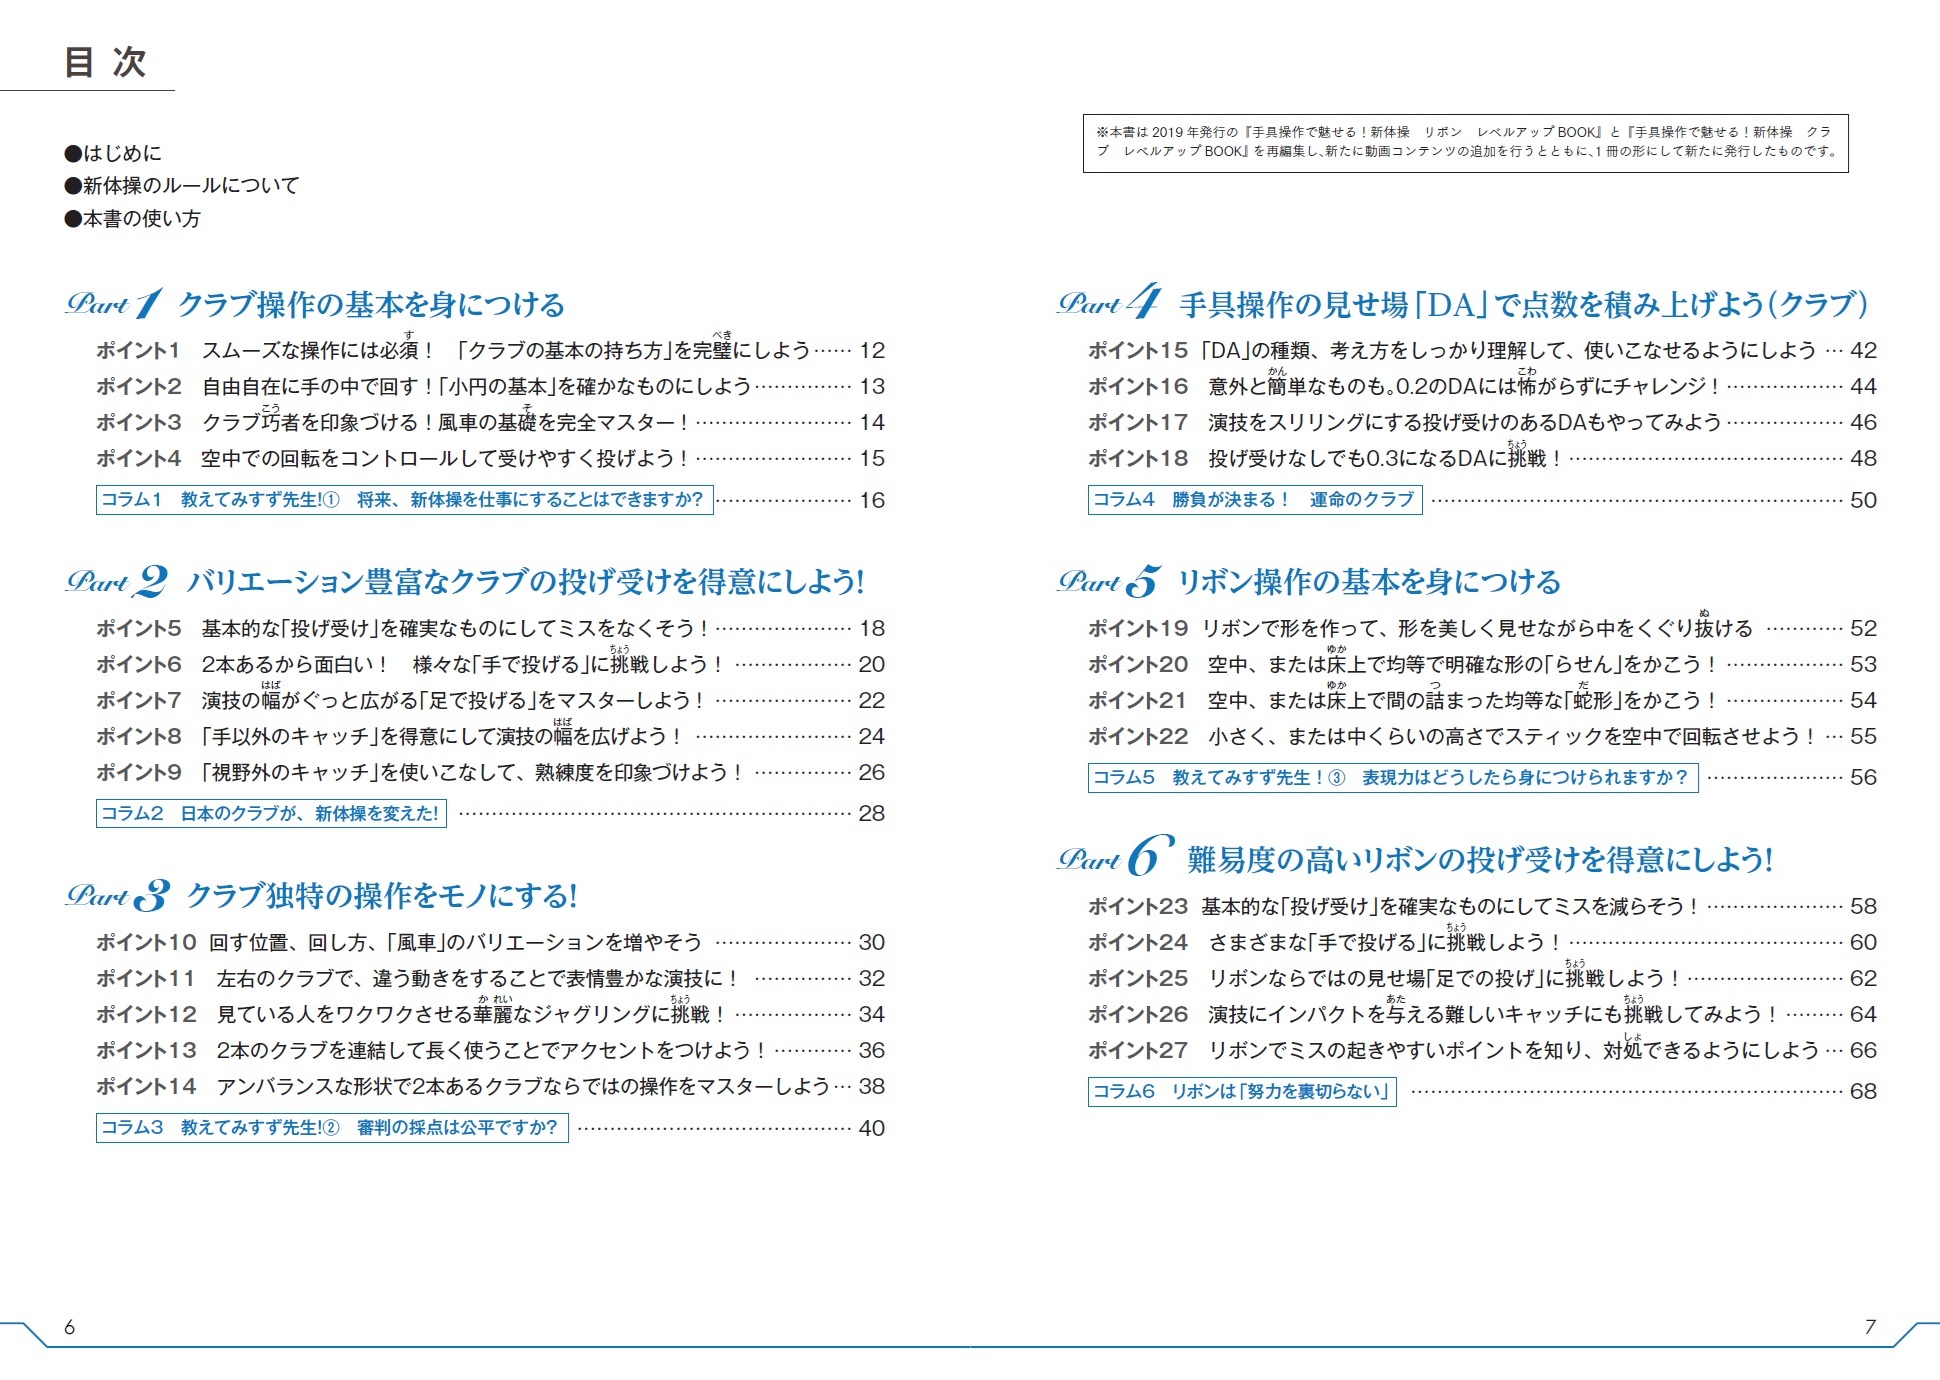The height and width of the screenshot is (1380, 1940).
Task: Open コラム5 表現力 boxed entry
Action: (1393, 778)
